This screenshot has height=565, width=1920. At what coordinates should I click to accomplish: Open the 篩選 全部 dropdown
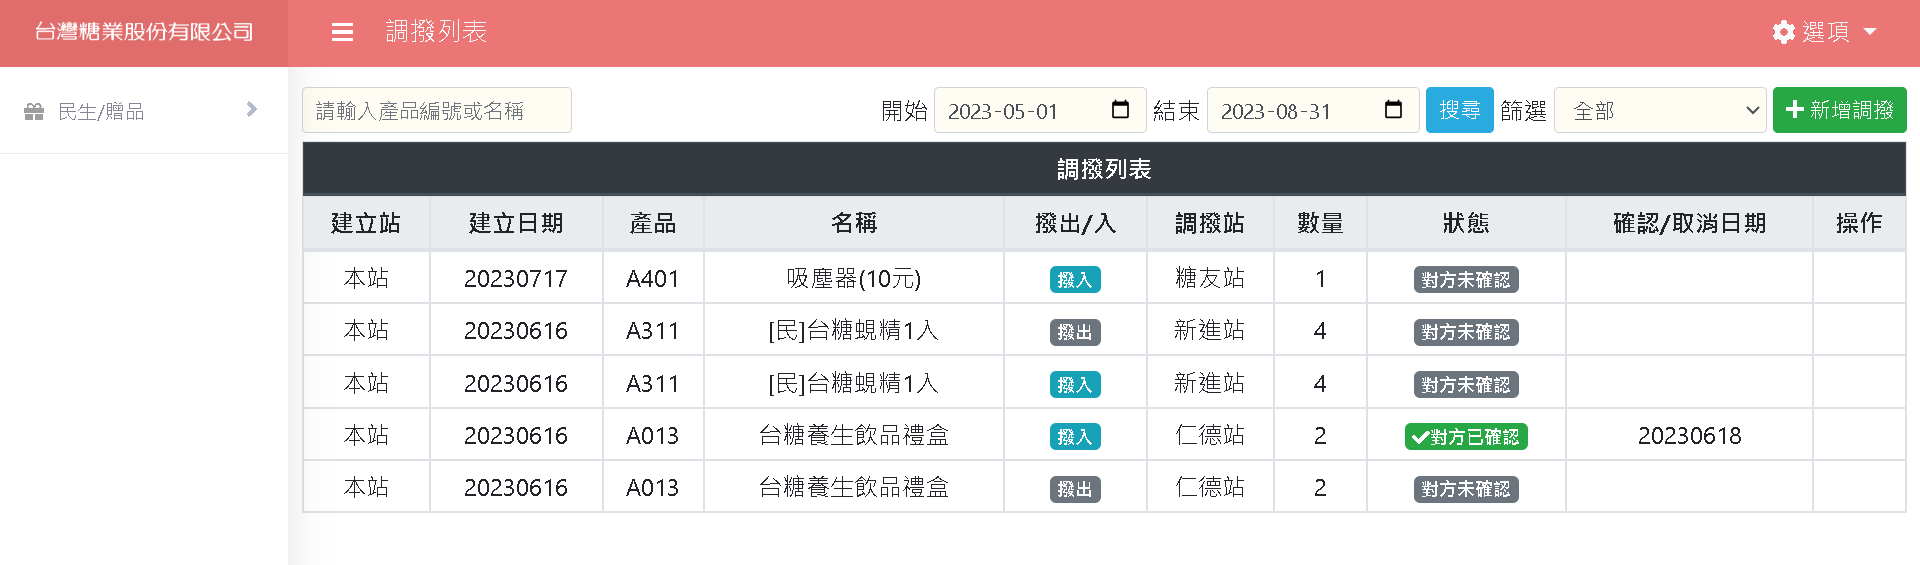1660,110
